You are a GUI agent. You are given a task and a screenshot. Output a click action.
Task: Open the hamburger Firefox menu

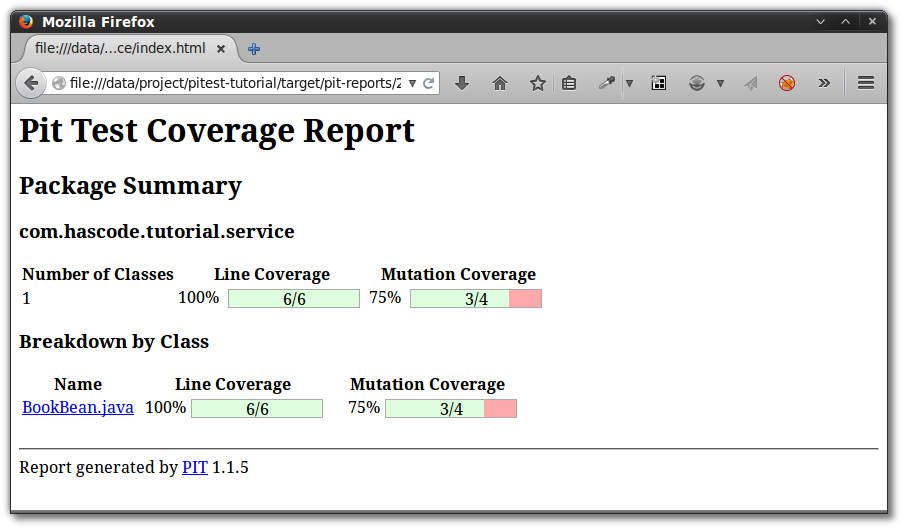coord(866,83)
